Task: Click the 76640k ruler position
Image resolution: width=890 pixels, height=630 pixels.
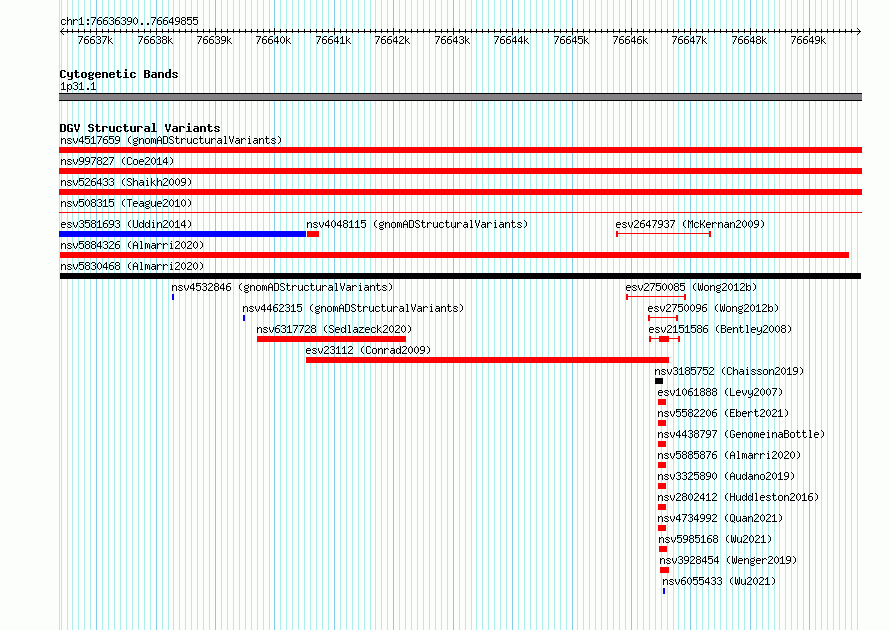Action: point(274,40)
